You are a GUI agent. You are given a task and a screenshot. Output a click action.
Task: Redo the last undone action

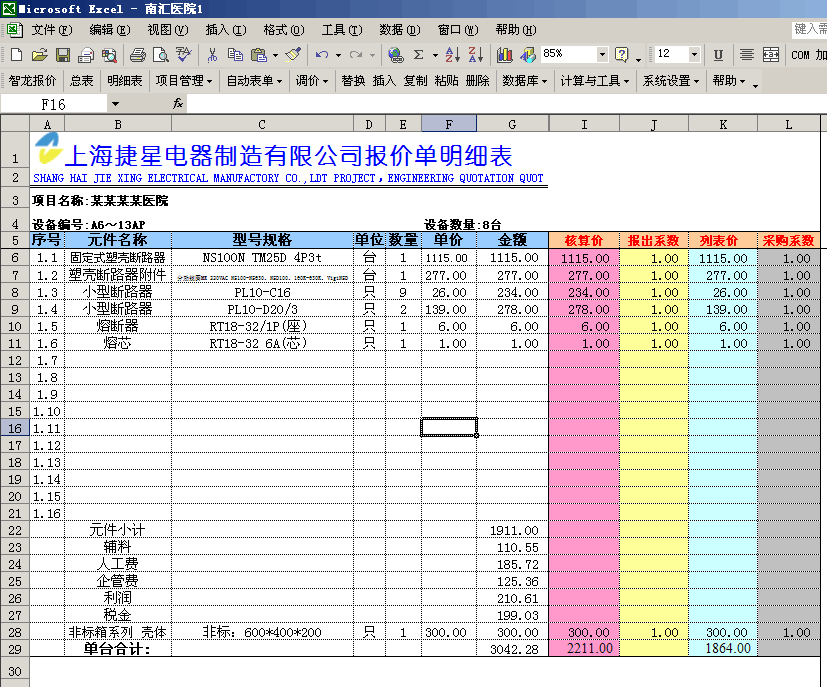point(356,54)
